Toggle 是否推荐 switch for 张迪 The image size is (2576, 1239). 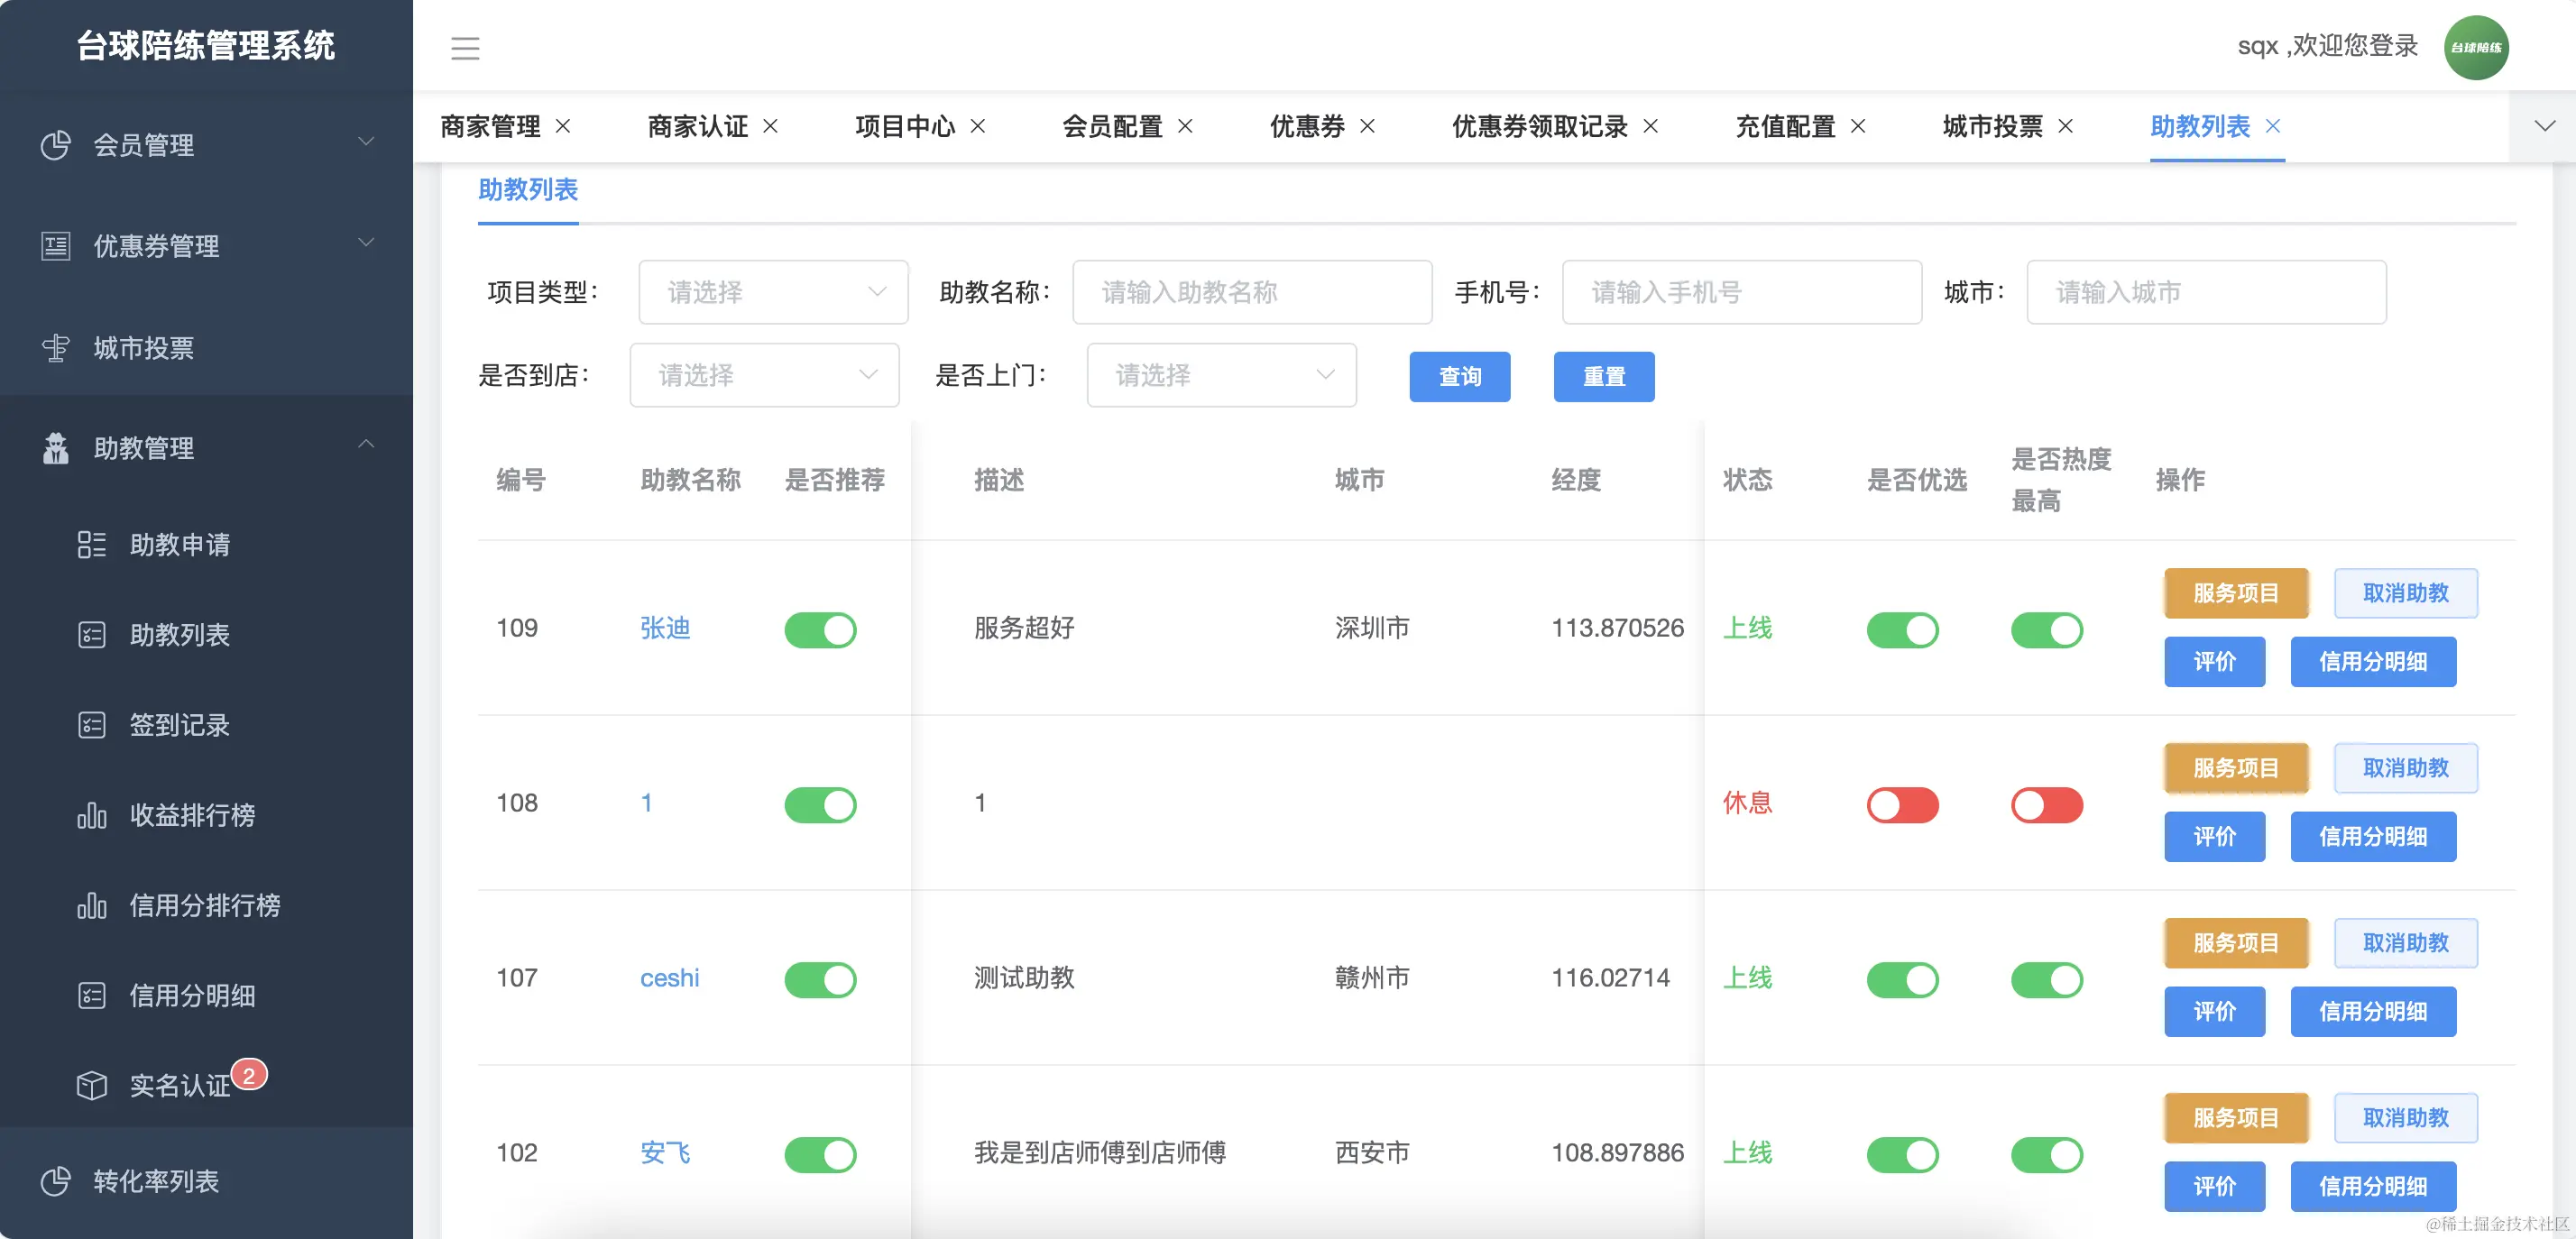pyautogui.click(x=820, y=630)
